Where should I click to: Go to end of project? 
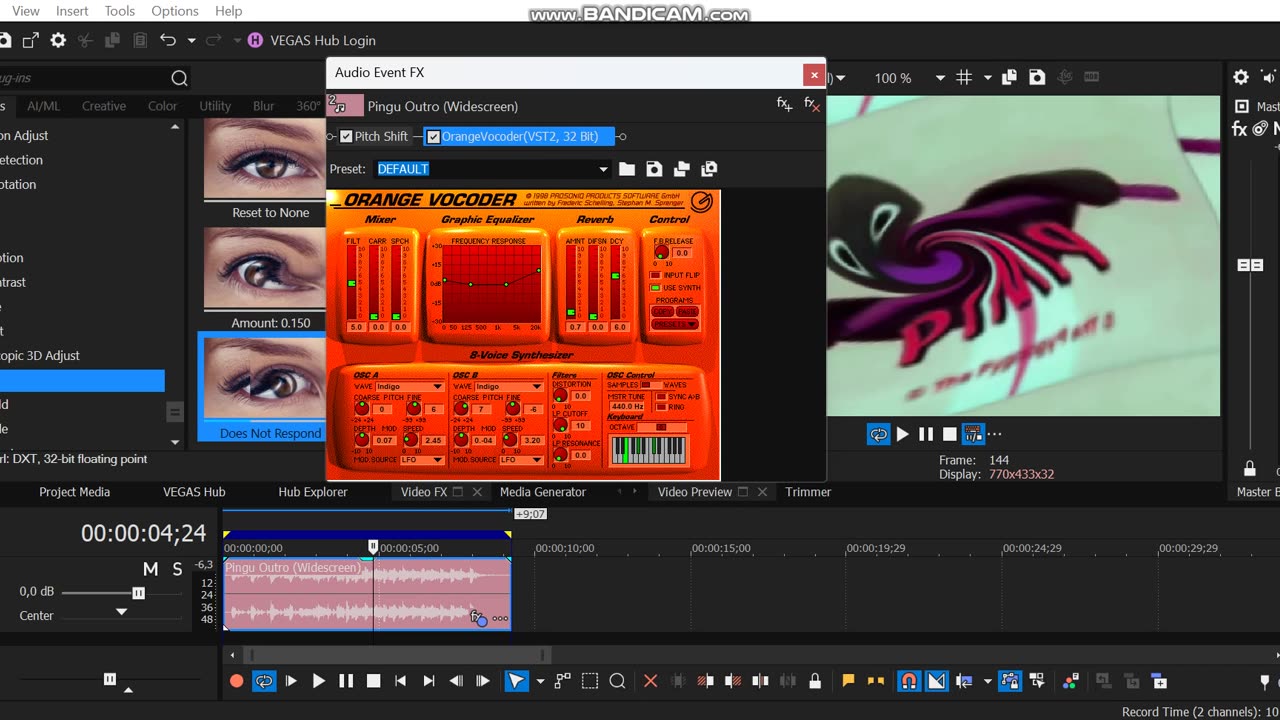point(429,681)
